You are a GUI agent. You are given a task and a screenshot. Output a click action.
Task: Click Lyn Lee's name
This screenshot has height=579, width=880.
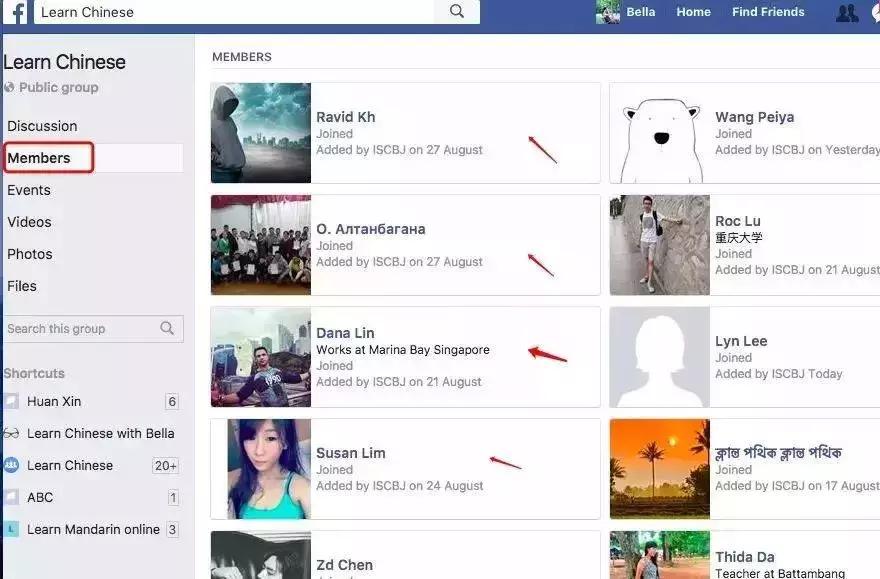(x=741, y=341)
